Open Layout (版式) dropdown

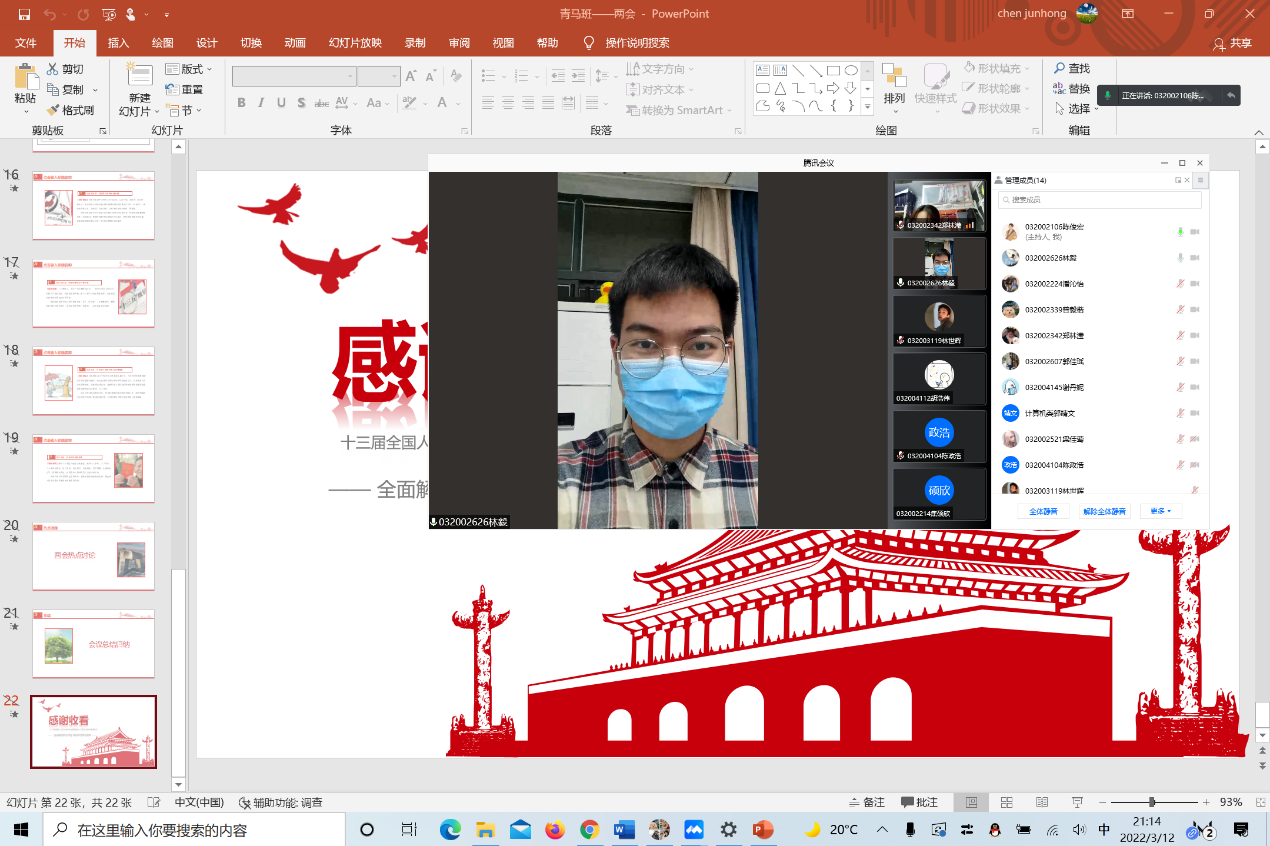pyautogui.click(x=188, y=69)
